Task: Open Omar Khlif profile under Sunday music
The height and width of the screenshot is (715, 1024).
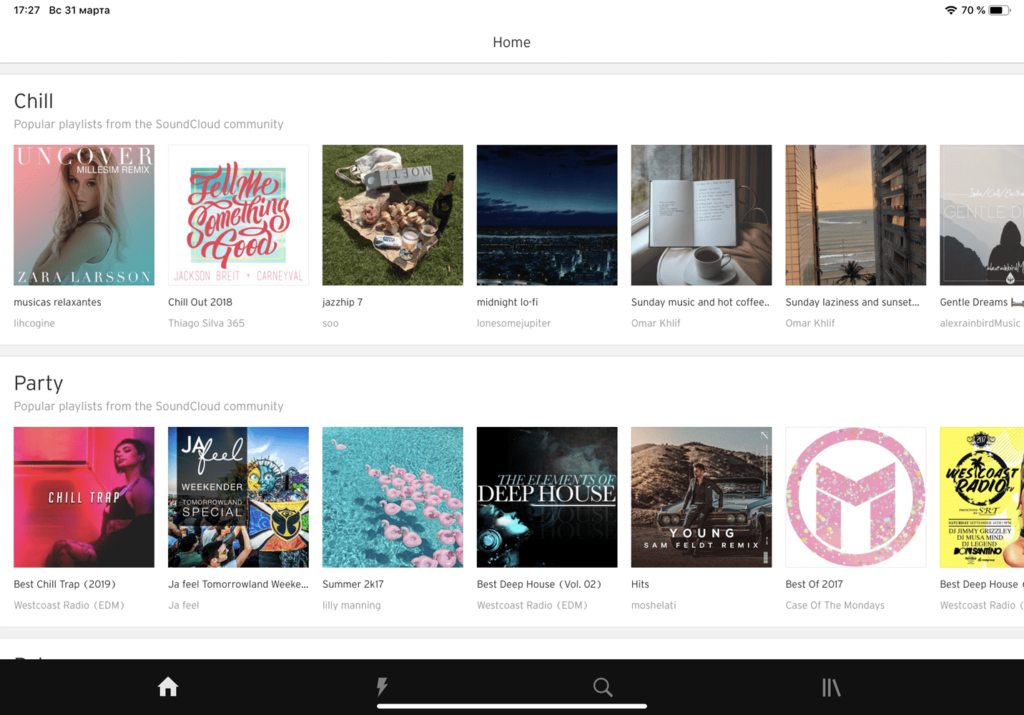Action: point(656,323)
